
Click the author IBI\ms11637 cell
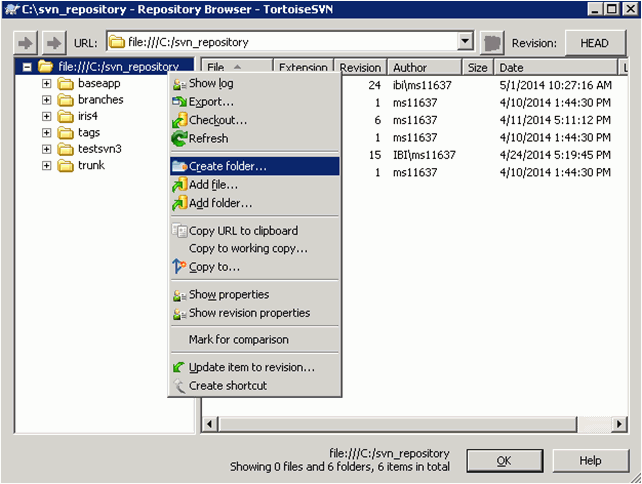point(424,155)
